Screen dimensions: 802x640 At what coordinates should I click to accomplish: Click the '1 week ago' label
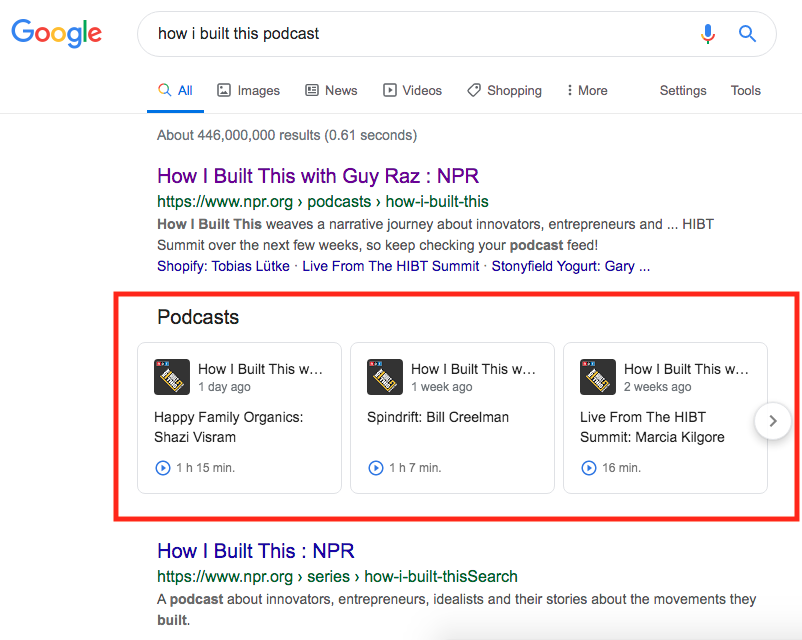click(441, 387)
